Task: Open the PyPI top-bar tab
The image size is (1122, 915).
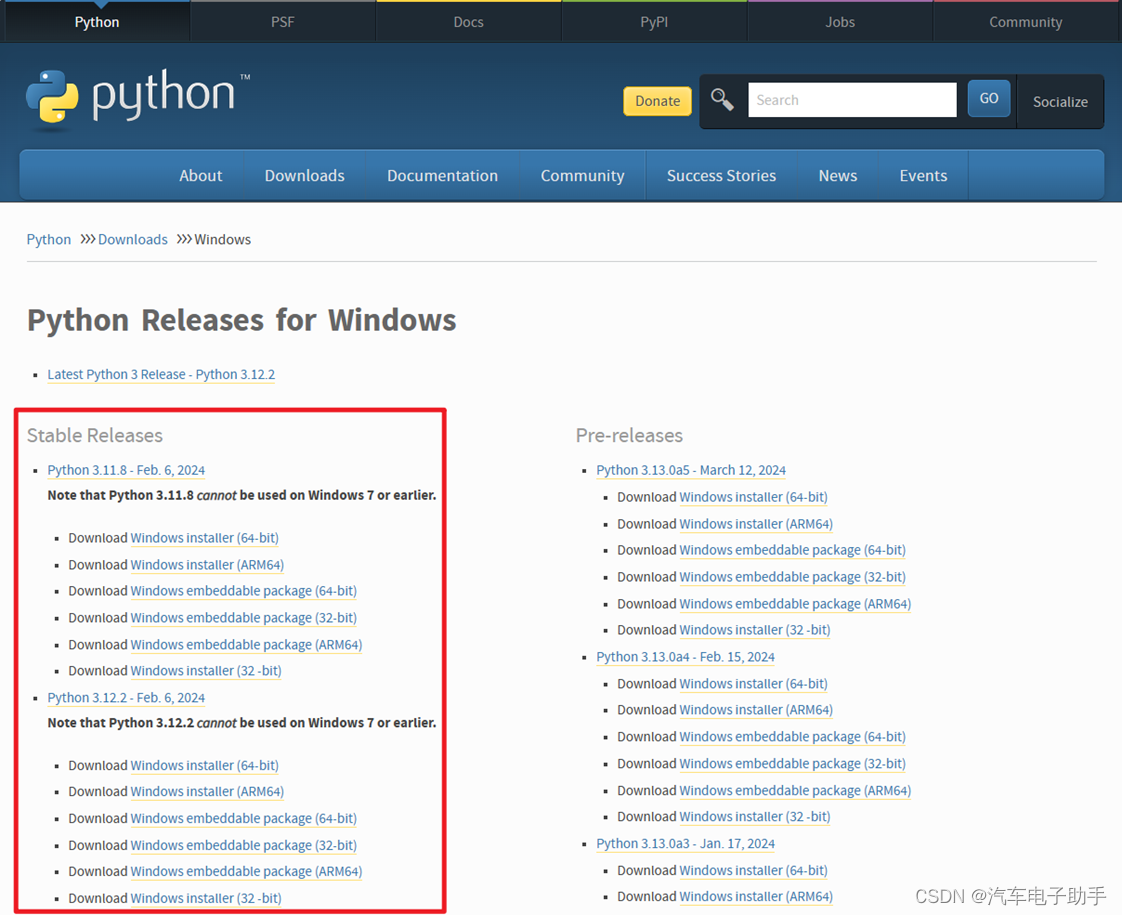Action: [x=654, y=22]
